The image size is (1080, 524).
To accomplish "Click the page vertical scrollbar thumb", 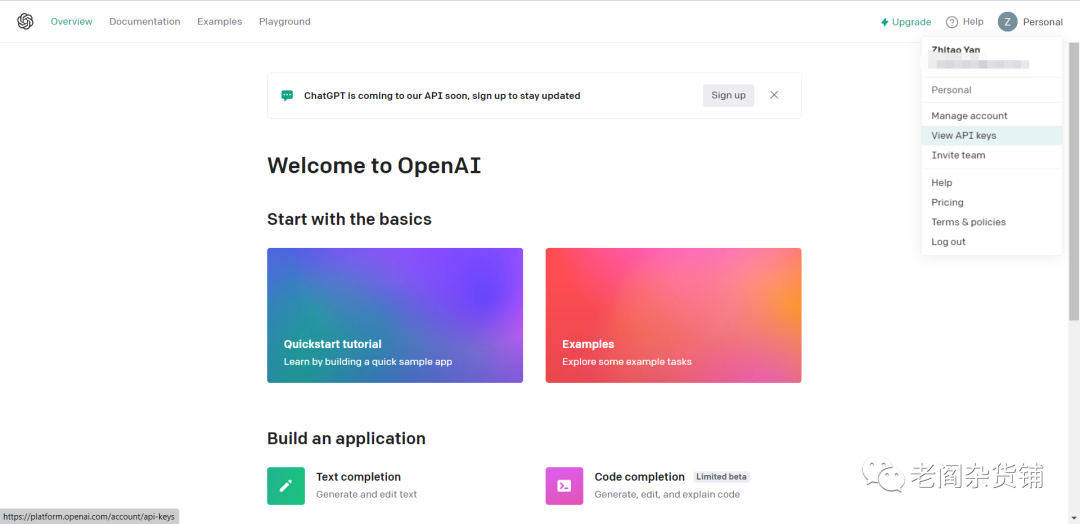I will tap(1074, 182).
